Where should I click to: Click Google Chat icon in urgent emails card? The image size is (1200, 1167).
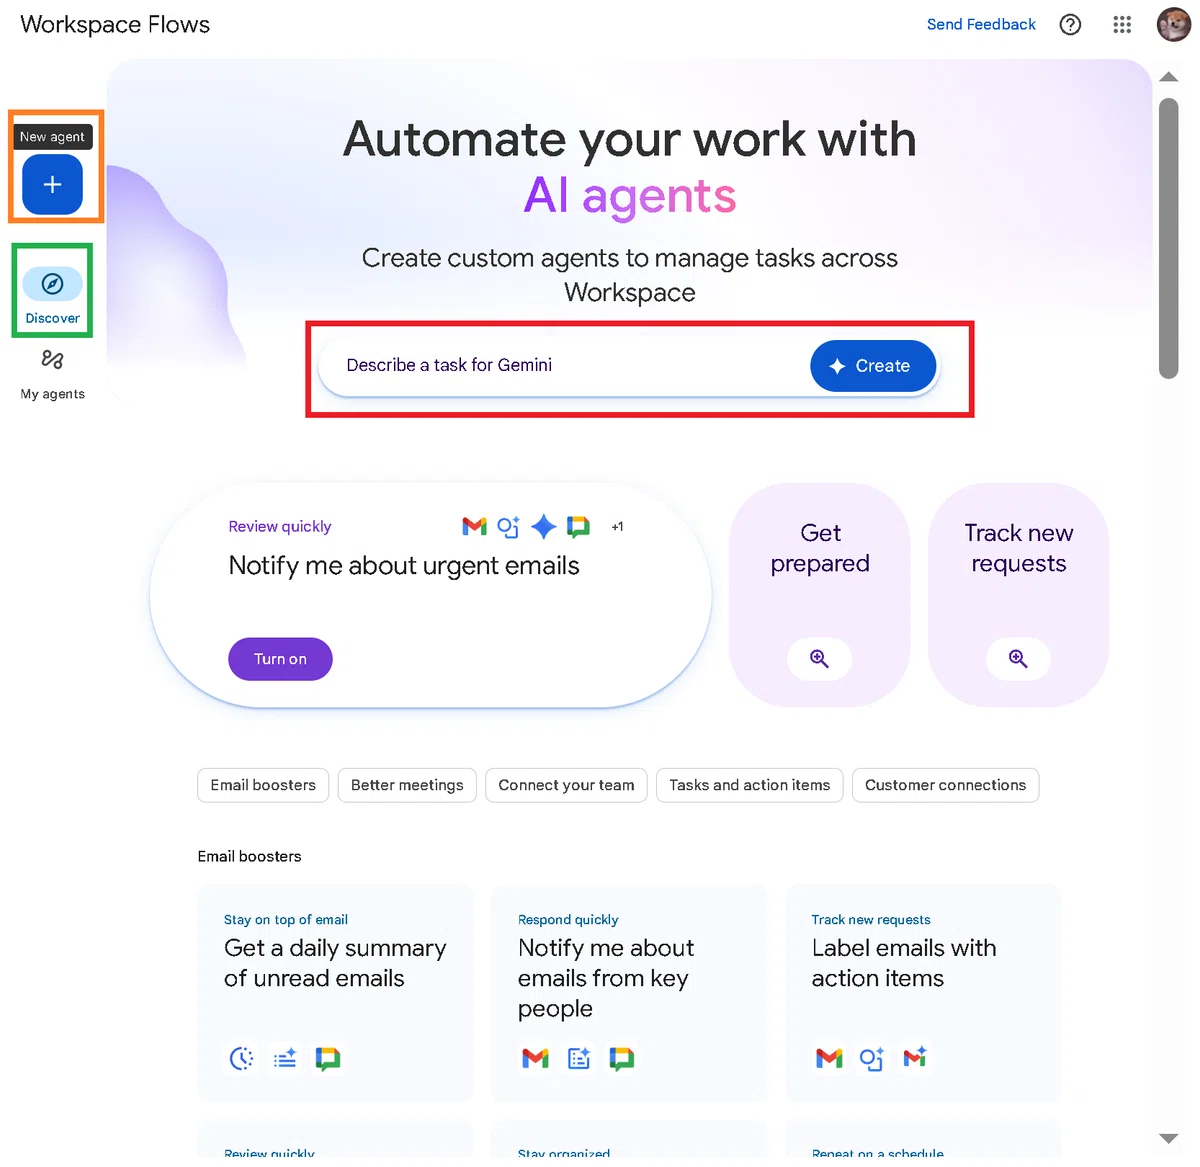(x=578, y=526)
